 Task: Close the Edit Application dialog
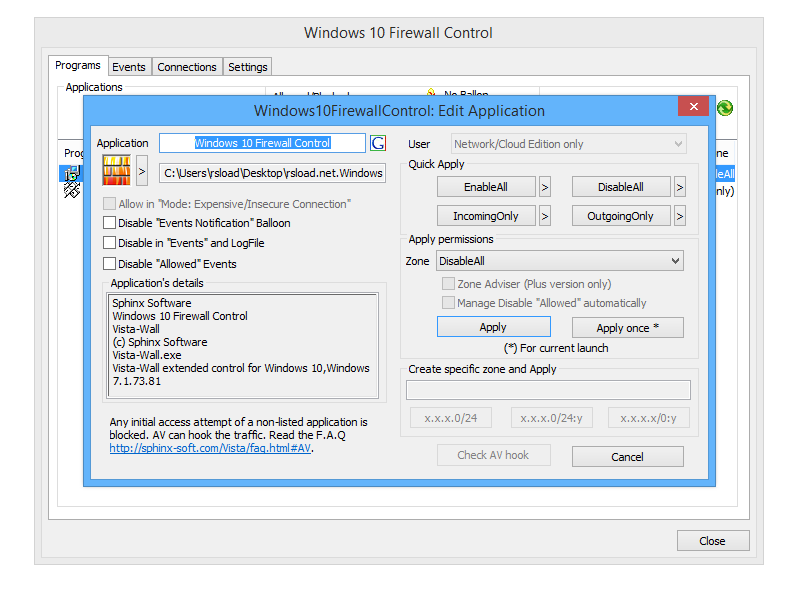coord(693,106)
